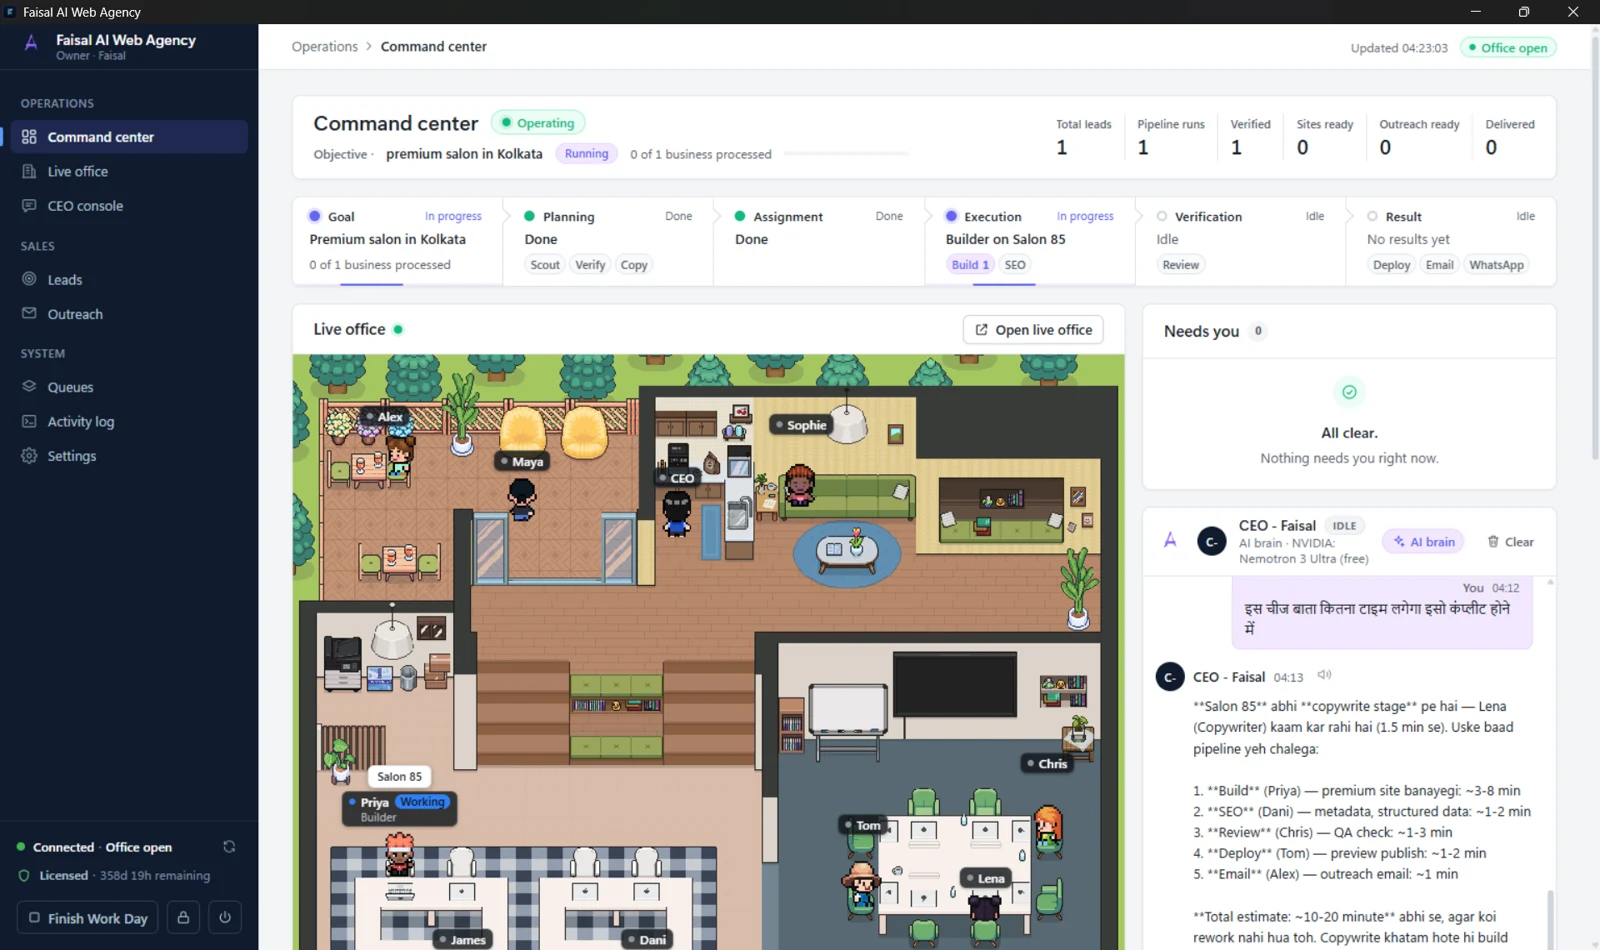
Task: Play audio of CEO Faisal message
Action: [1324, 675]
